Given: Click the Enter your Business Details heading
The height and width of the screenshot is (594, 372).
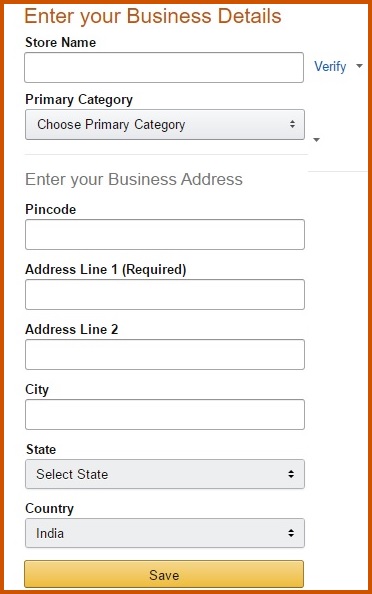Looking at the screenshot, I should click(153, 16).
